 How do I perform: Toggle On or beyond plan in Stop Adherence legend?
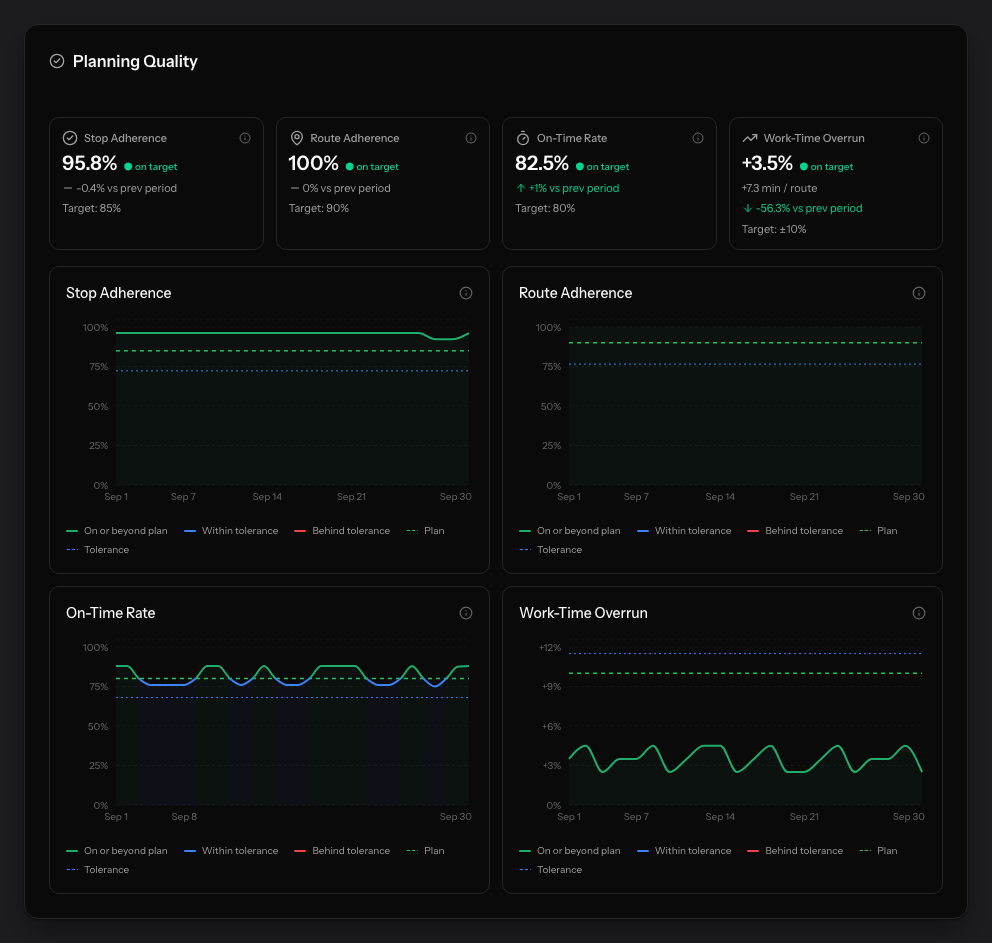coord(117,531)
